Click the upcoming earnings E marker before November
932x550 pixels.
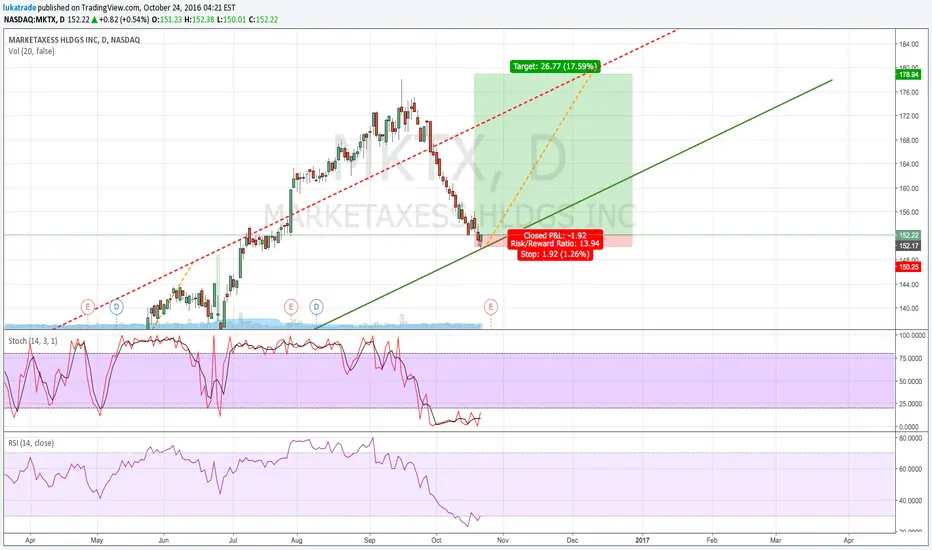click(x=491, y=307)
